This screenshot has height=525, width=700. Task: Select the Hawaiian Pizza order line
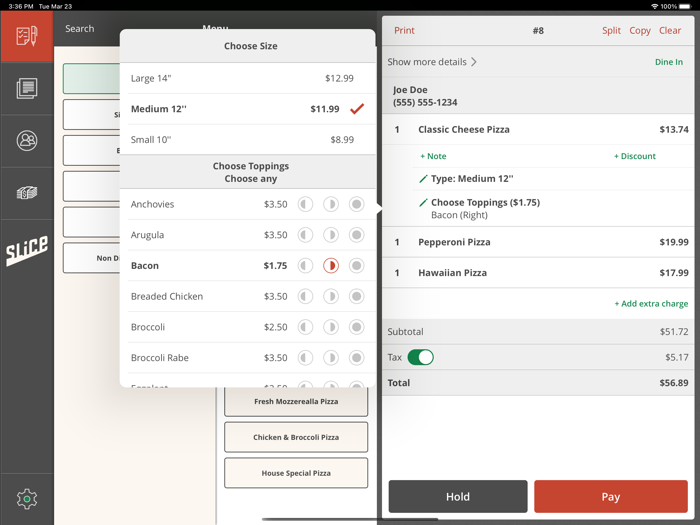[x=538, y=273]
